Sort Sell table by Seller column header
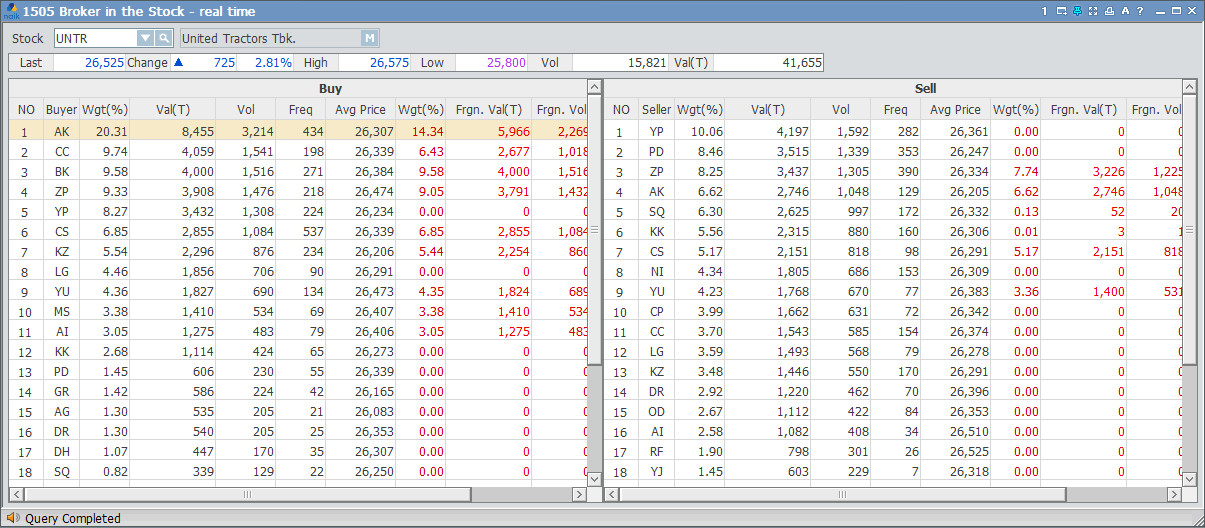The height and width of the screenshot is (528, 1205). [x=656, y=110]
